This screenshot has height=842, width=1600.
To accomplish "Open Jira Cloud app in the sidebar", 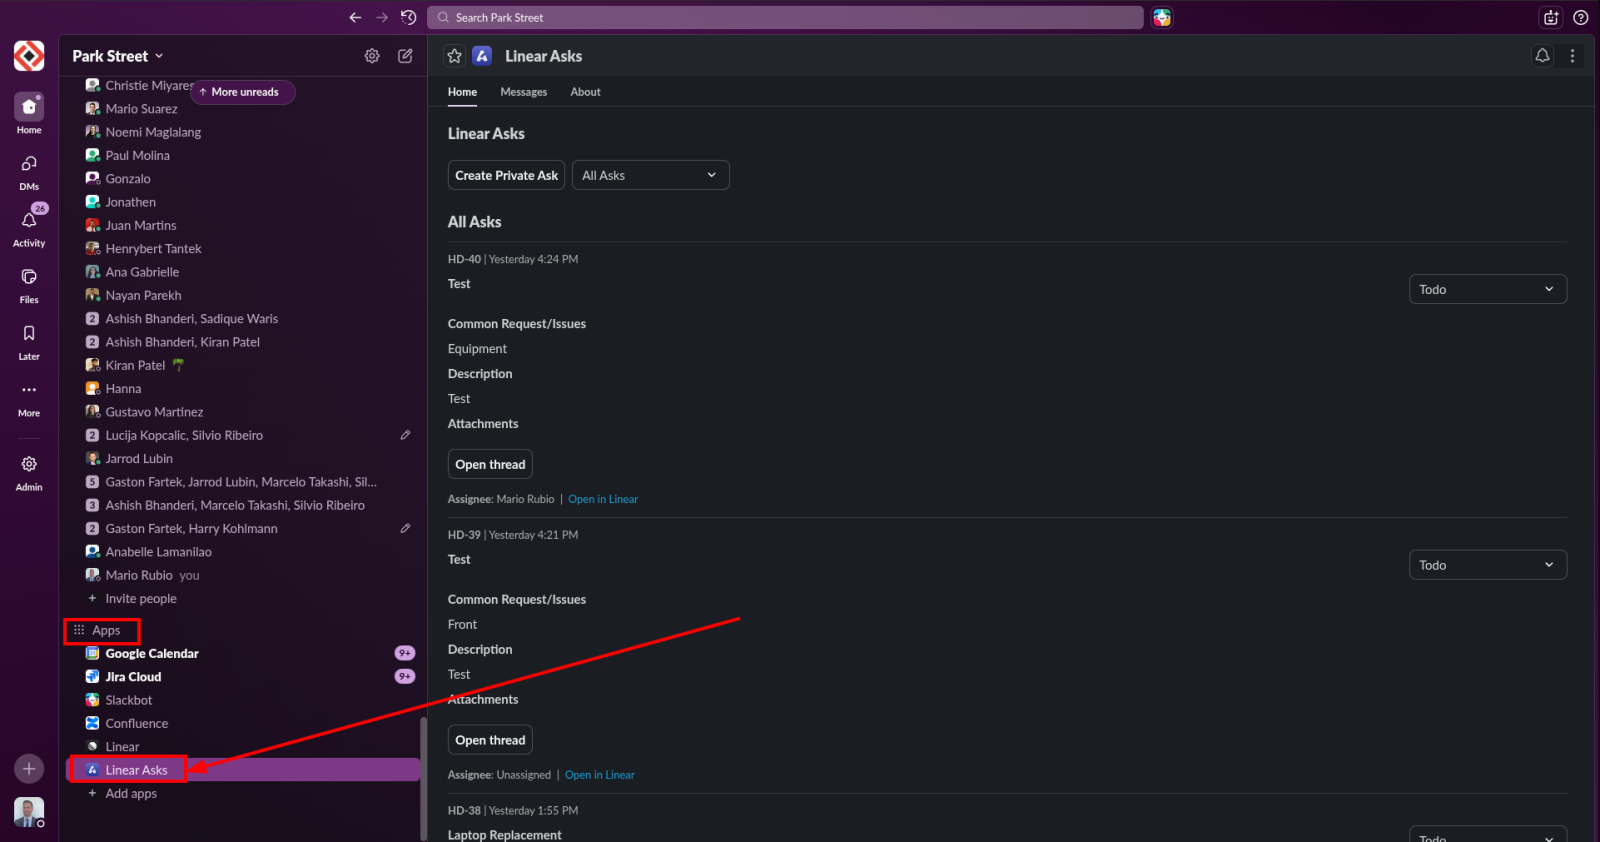I will [242, 677].
